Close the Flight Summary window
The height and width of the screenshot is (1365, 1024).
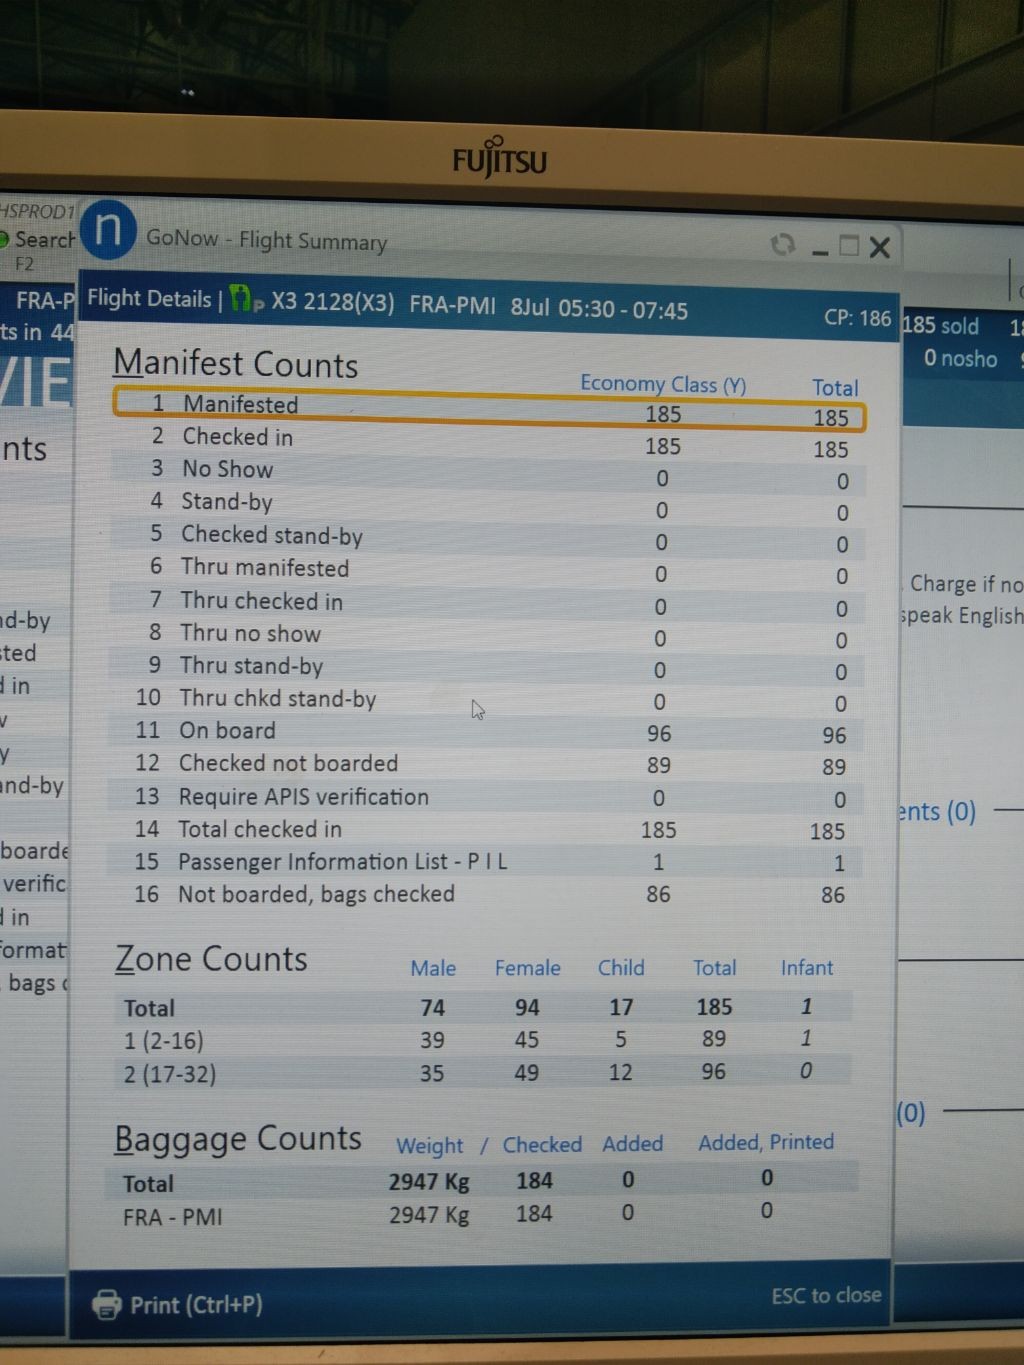[880, 248]
